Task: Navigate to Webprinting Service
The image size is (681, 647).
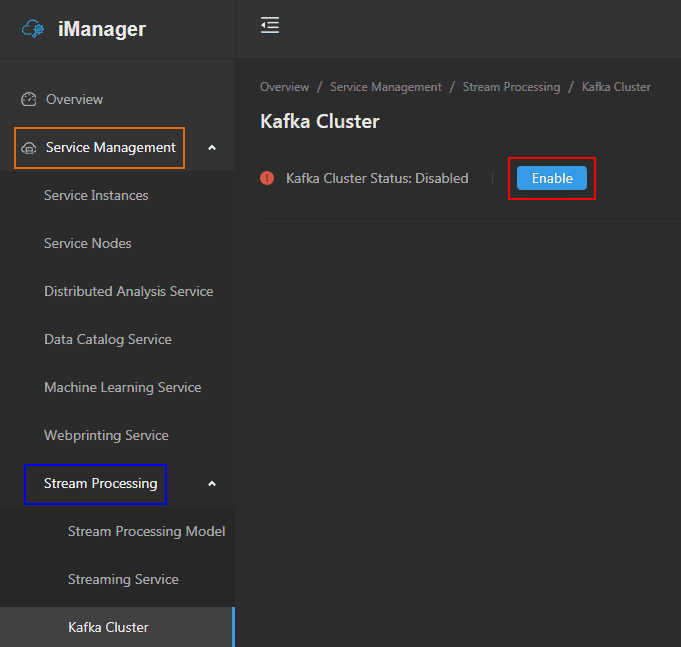Action: tap(106, 435)
